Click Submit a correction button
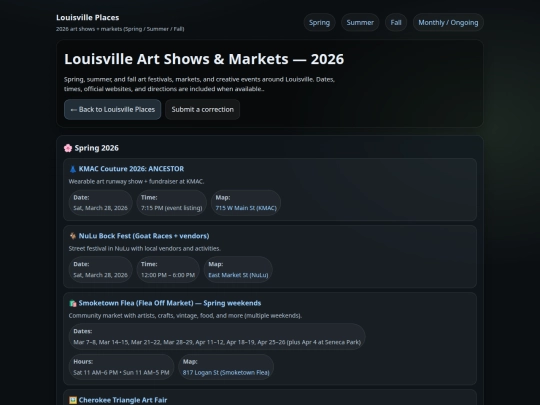Viewport: 540px width, 405px height. [x=202, y=110]
